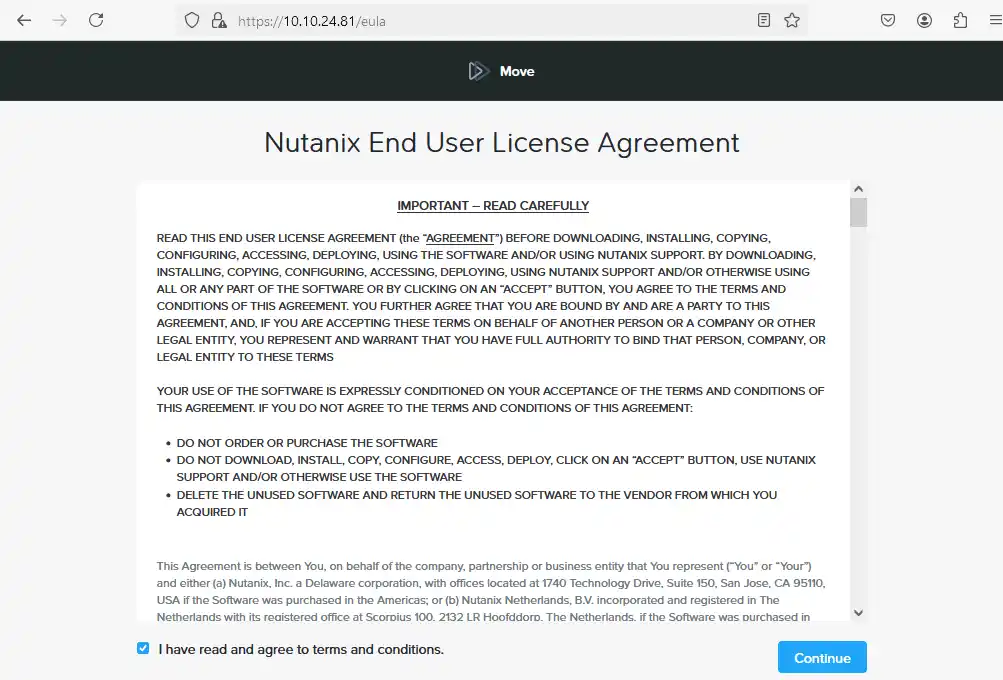Open the browser extensions puzzle icon
Image resolution: width=1003 pixels, height=680 pixels.
point(960,20)
